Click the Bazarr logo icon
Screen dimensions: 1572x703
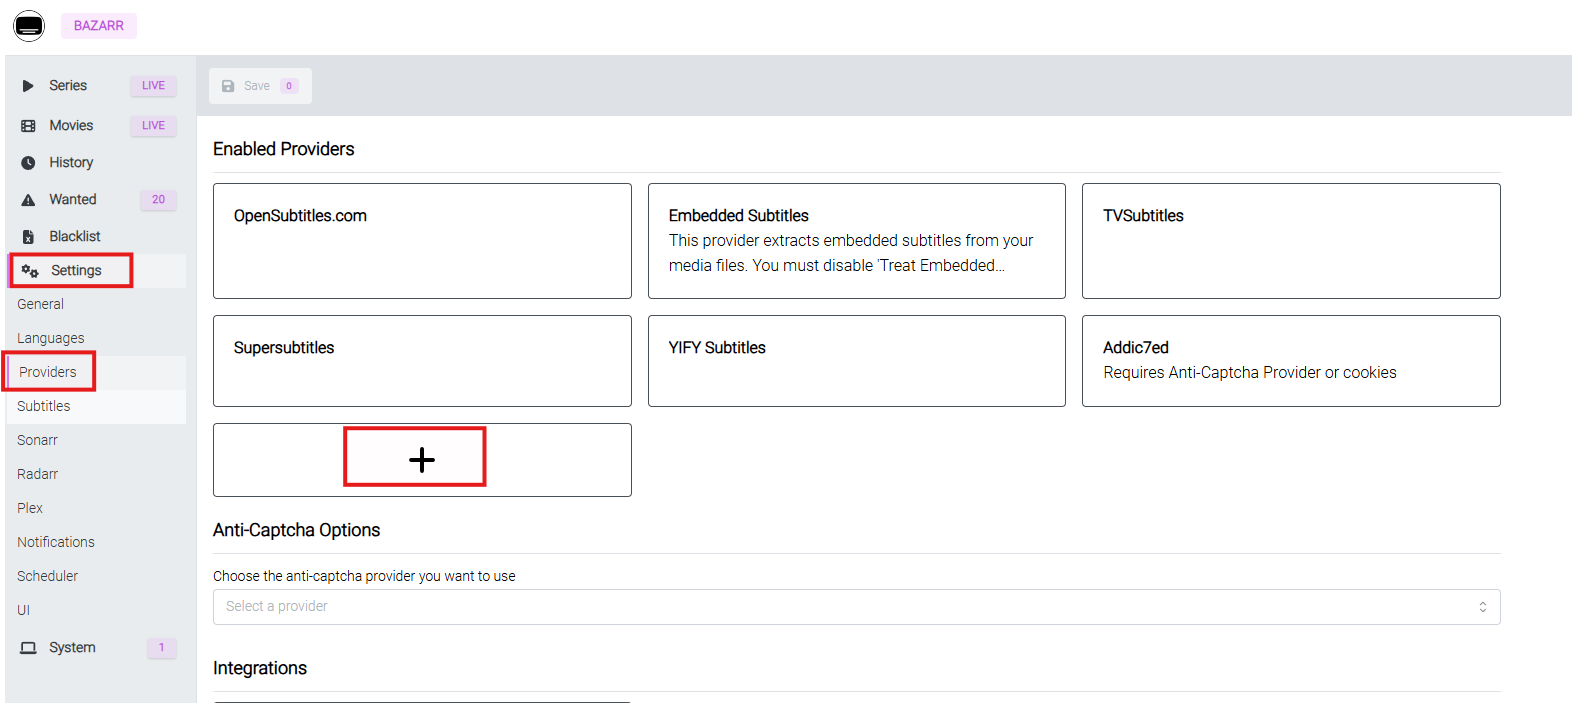[x=29, y=26]
